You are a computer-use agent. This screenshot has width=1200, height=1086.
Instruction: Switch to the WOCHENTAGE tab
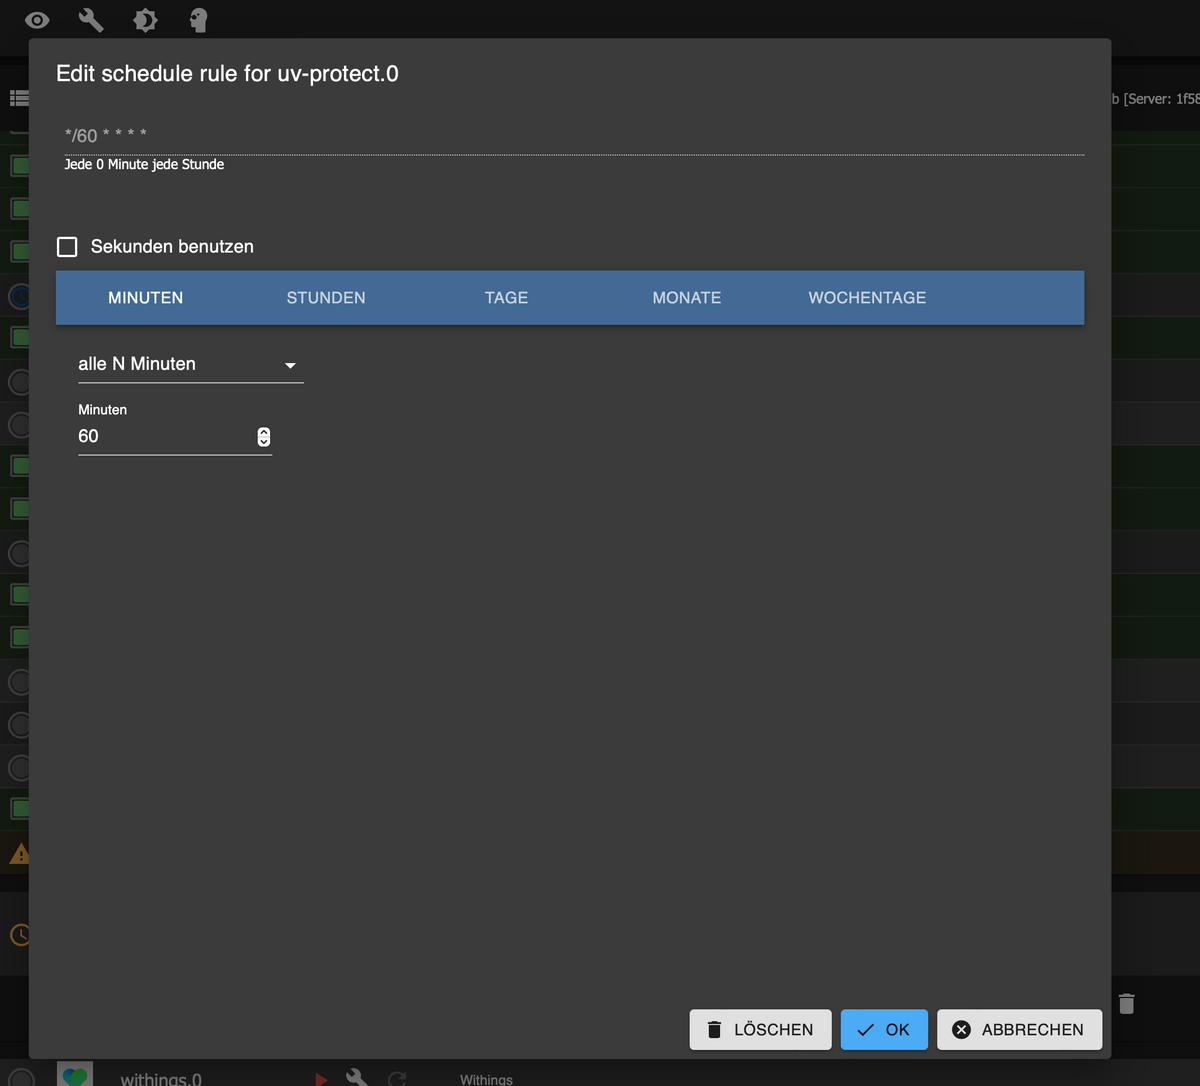[867, 298]
